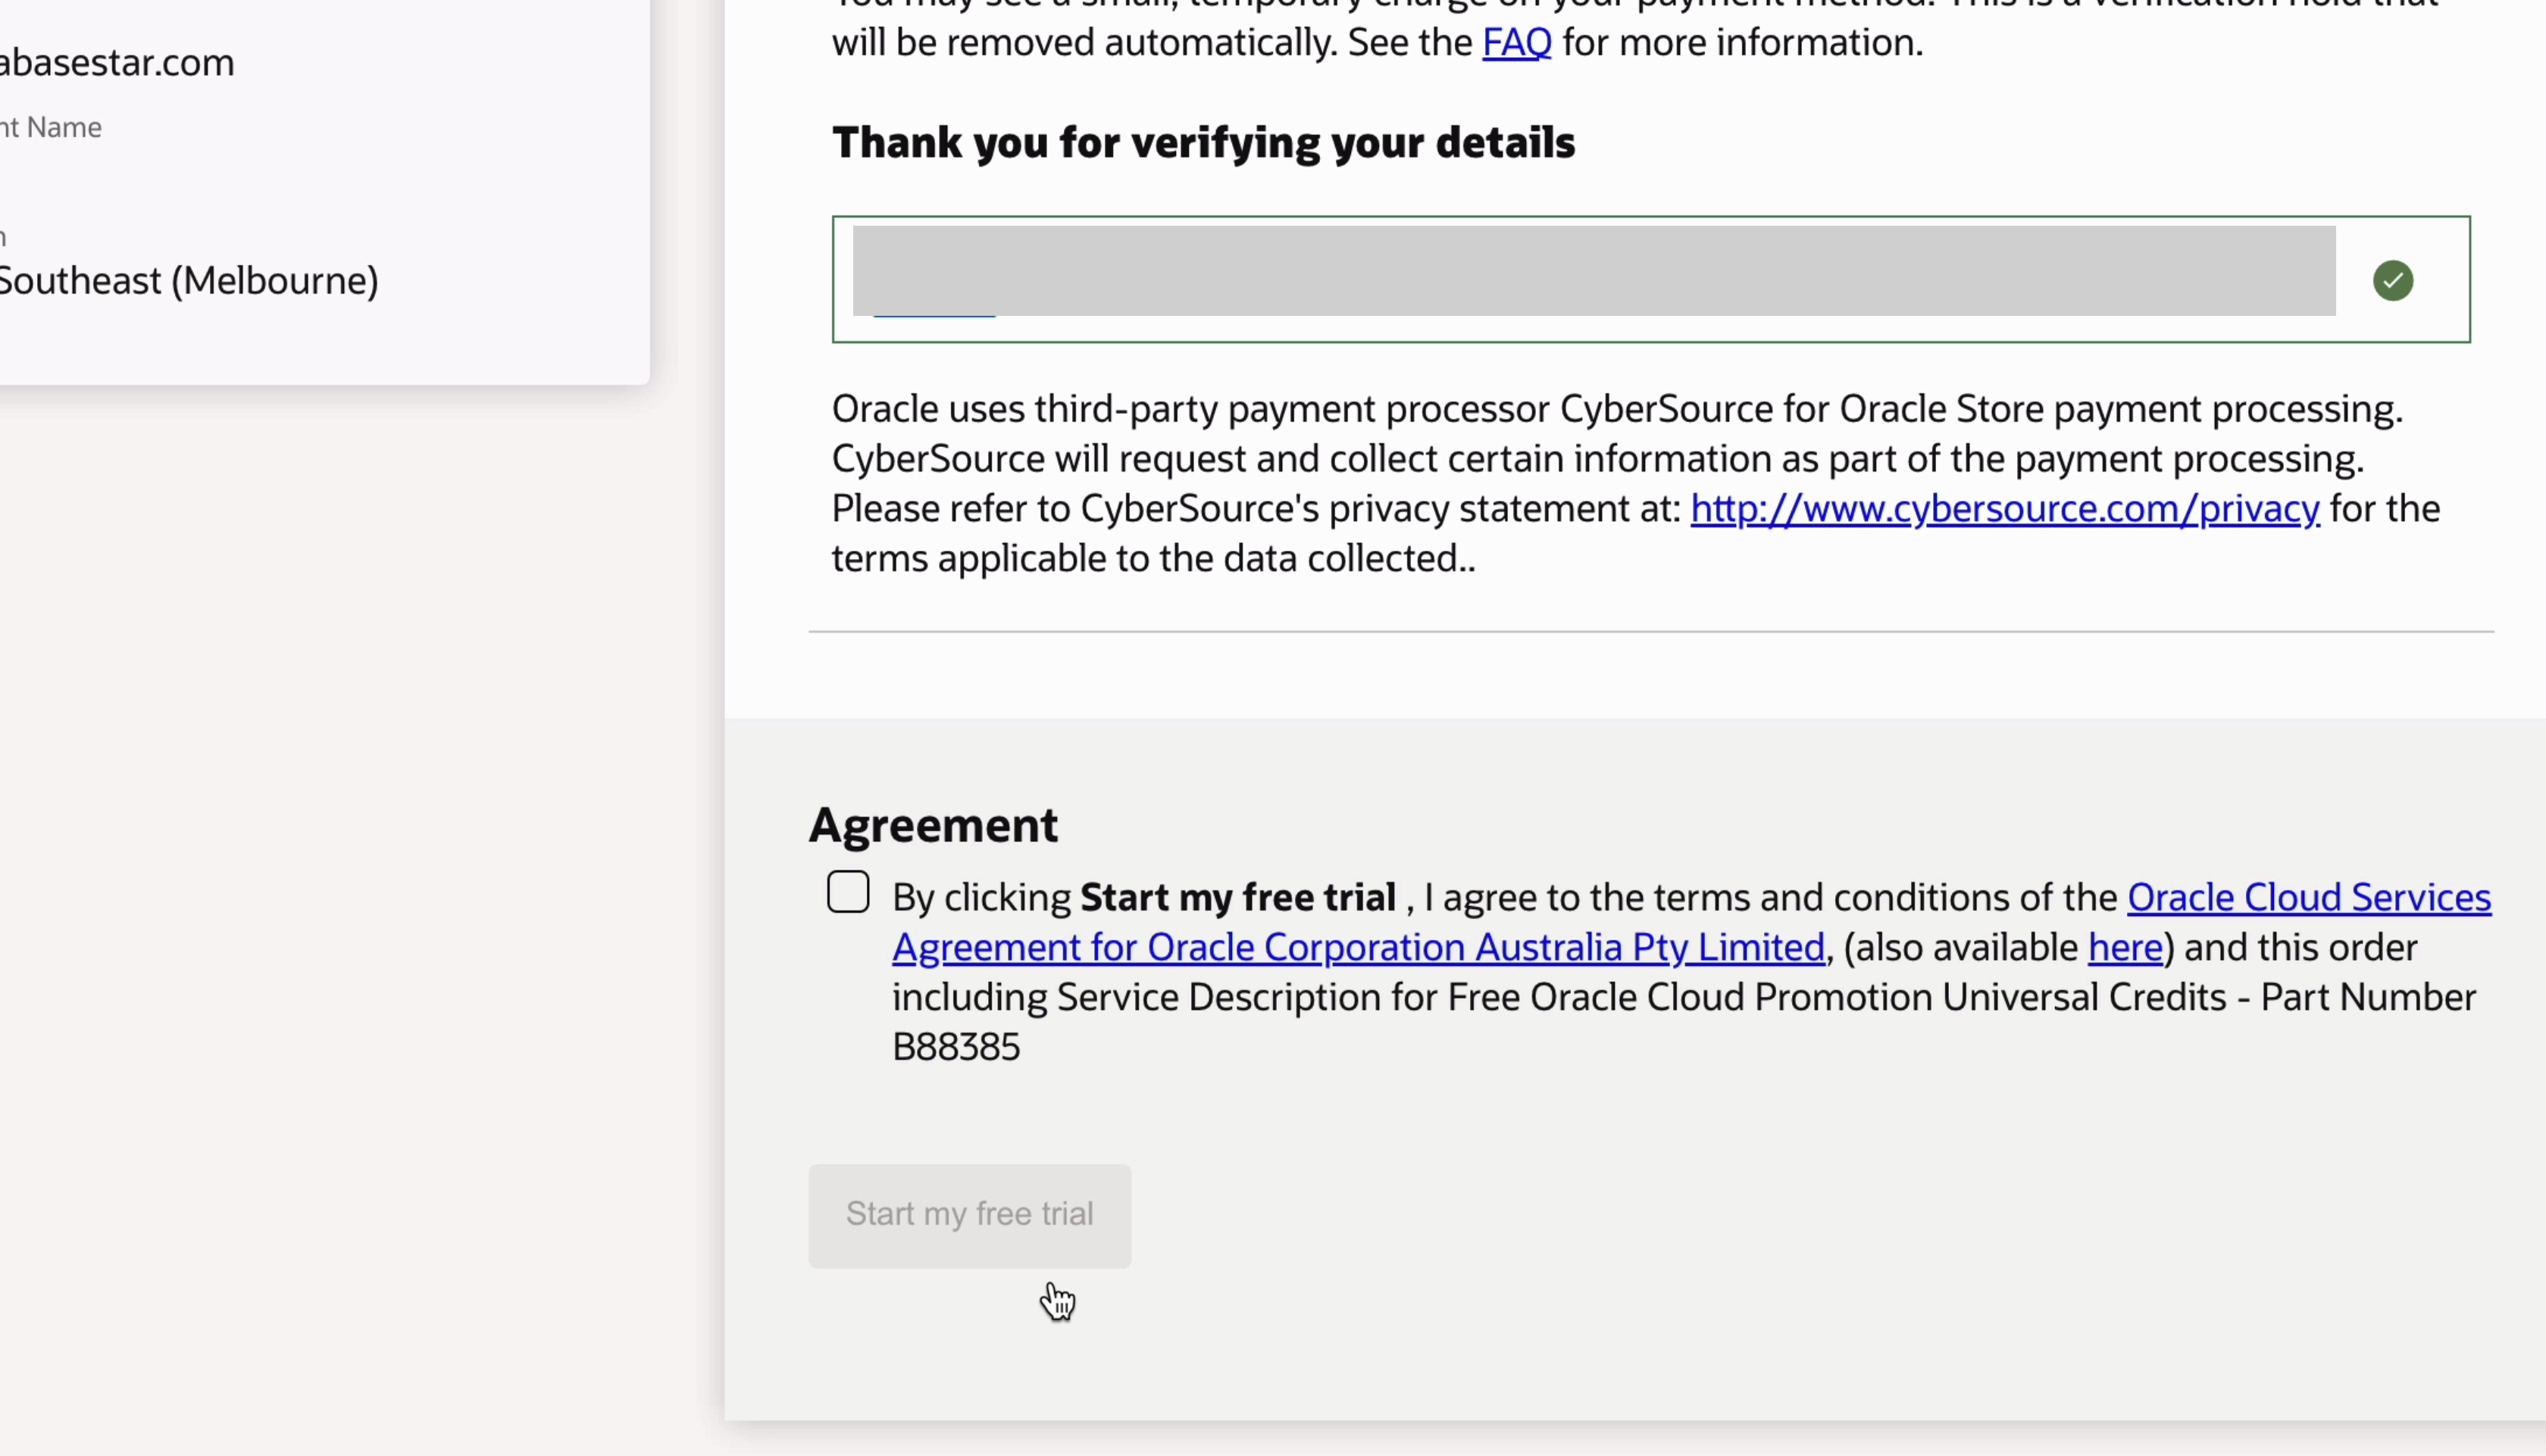The image size is (2546, 1456).
Task: Click the verification hold notice text near FAQ
Action: point(1150,42)
